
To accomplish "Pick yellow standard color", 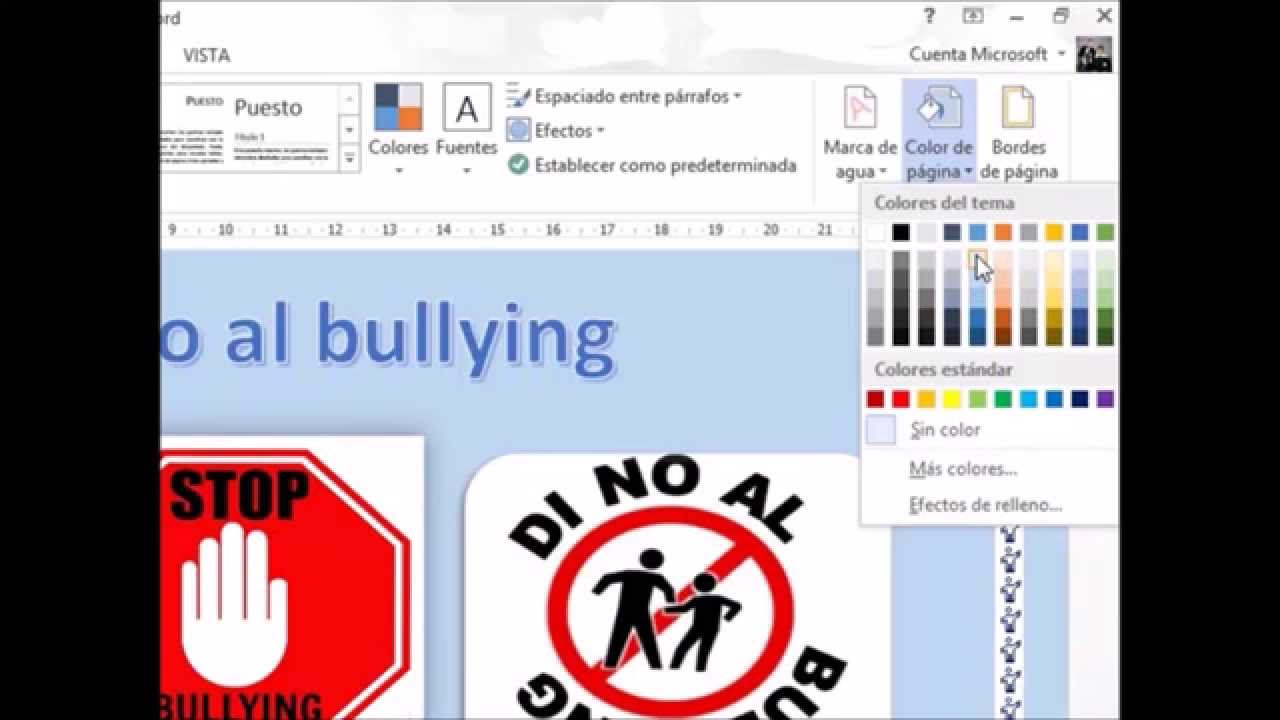I will point(952,399).
